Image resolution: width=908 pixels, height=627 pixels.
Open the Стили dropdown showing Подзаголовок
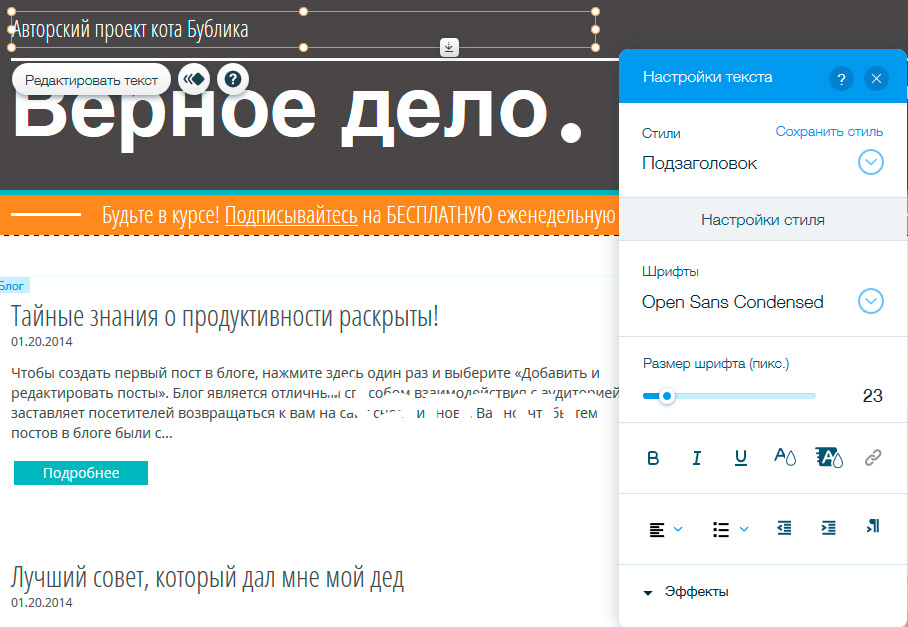click(x=871, y=163)
